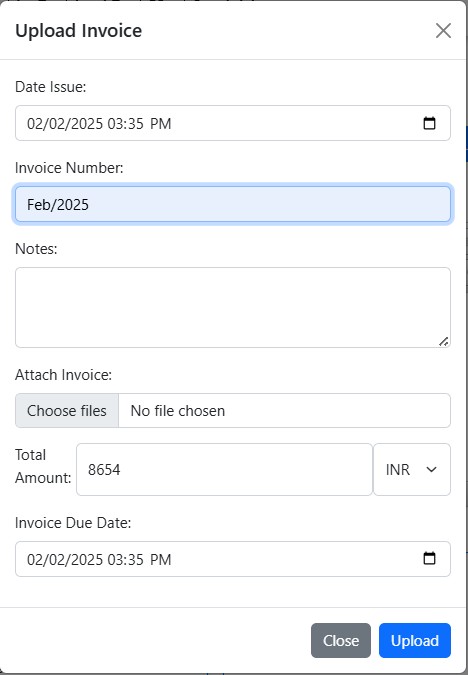Click the Total Amount field containing 8654

[224, 469]
